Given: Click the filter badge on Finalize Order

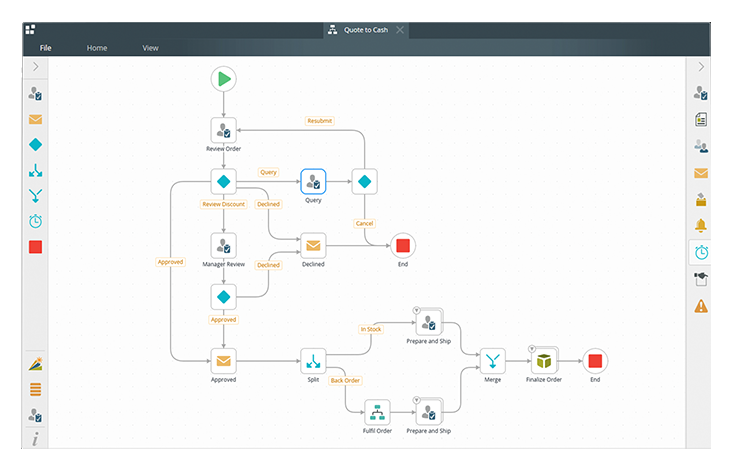Looking at the screenshot, I should pos(532,349).
